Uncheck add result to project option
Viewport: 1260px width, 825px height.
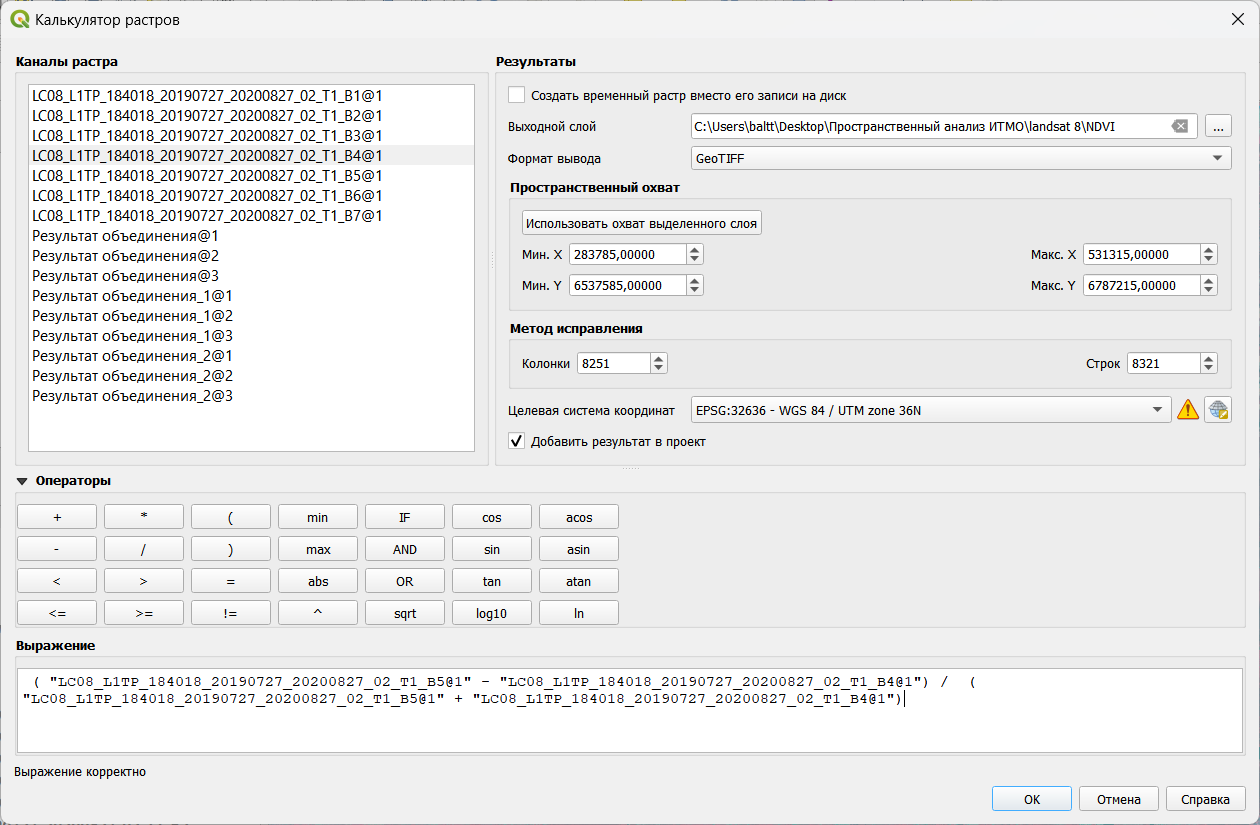(516, 441)
